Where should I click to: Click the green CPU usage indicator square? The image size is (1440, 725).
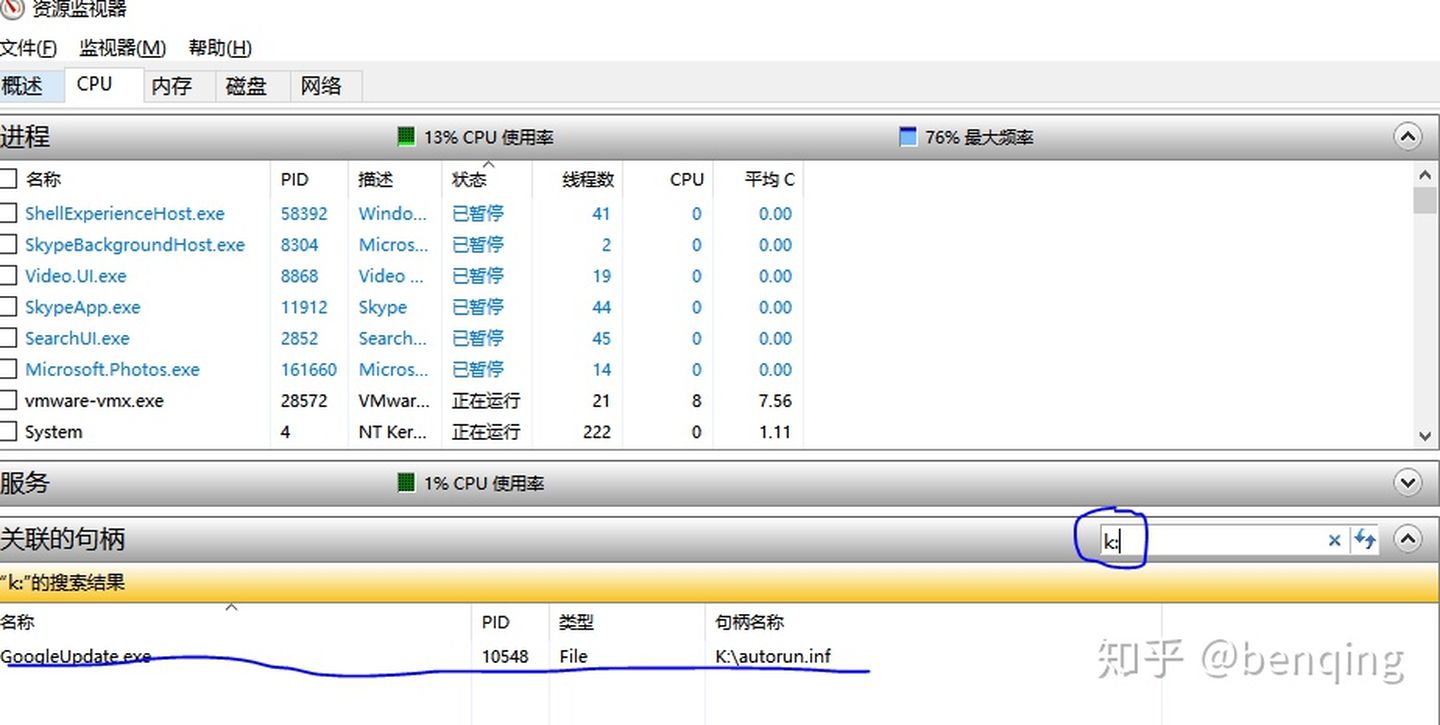pos(406,137)
